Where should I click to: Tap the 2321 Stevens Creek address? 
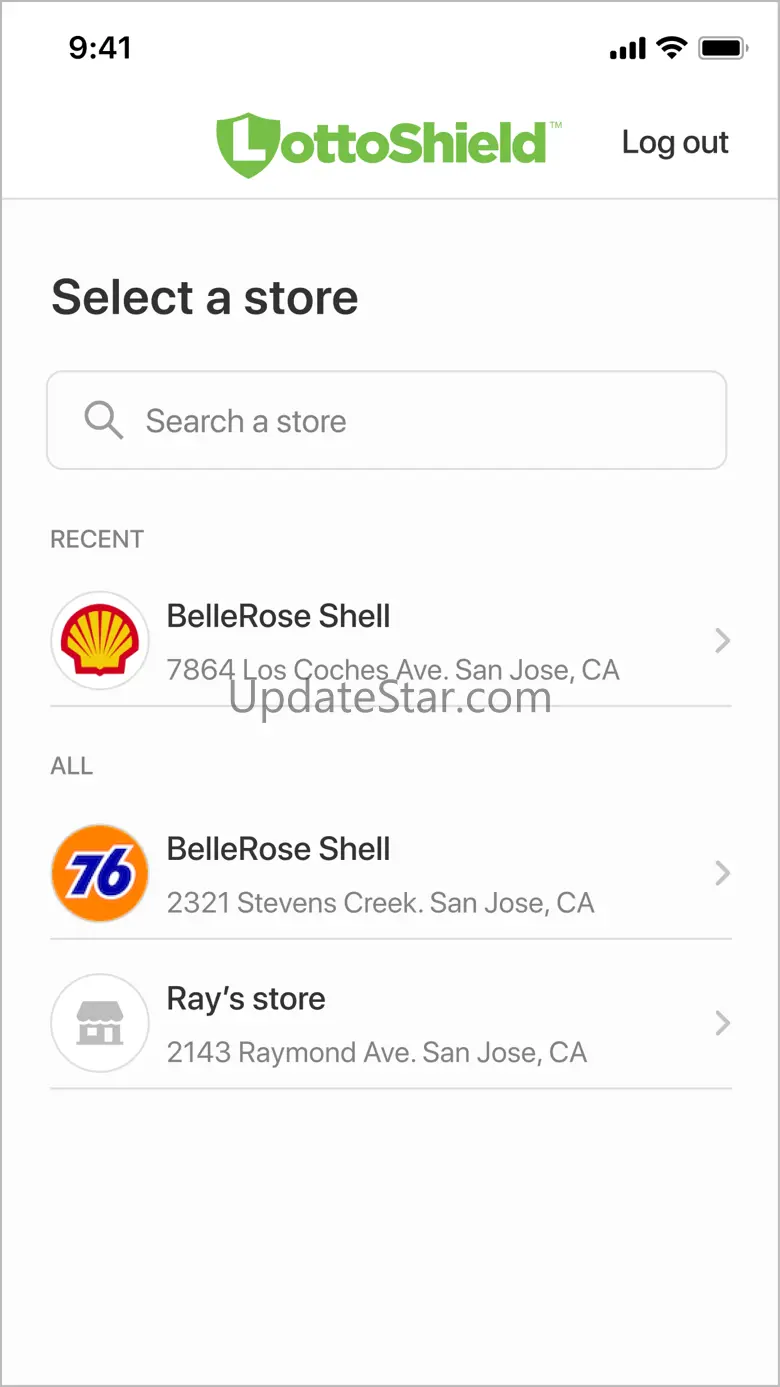pyautogui.click(x=380, y=903)
